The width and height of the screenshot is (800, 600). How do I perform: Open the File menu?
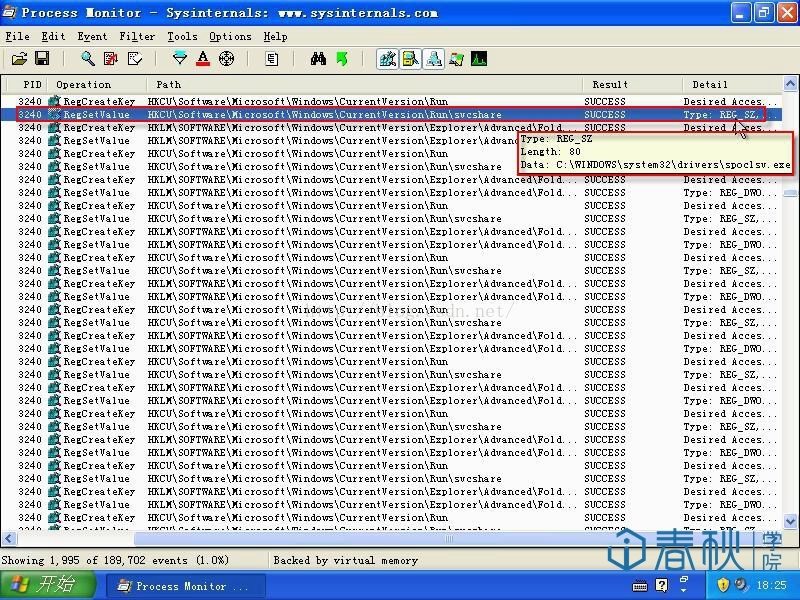point(17,36)
